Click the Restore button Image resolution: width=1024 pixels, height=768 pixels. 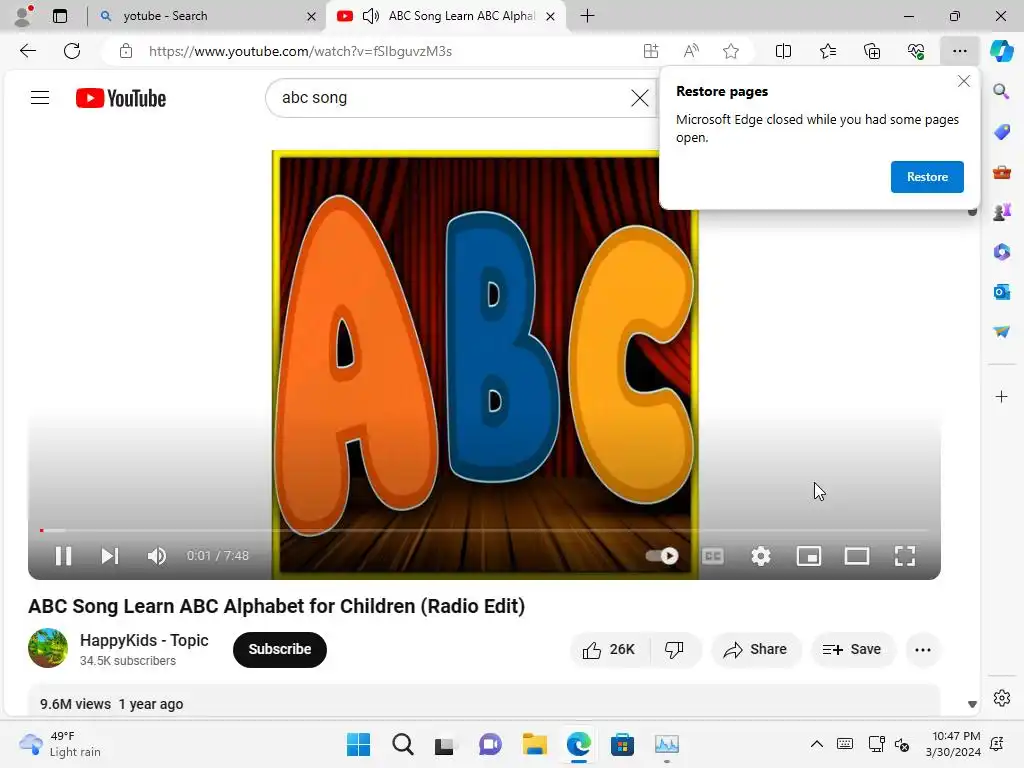[x=927, y=177]
